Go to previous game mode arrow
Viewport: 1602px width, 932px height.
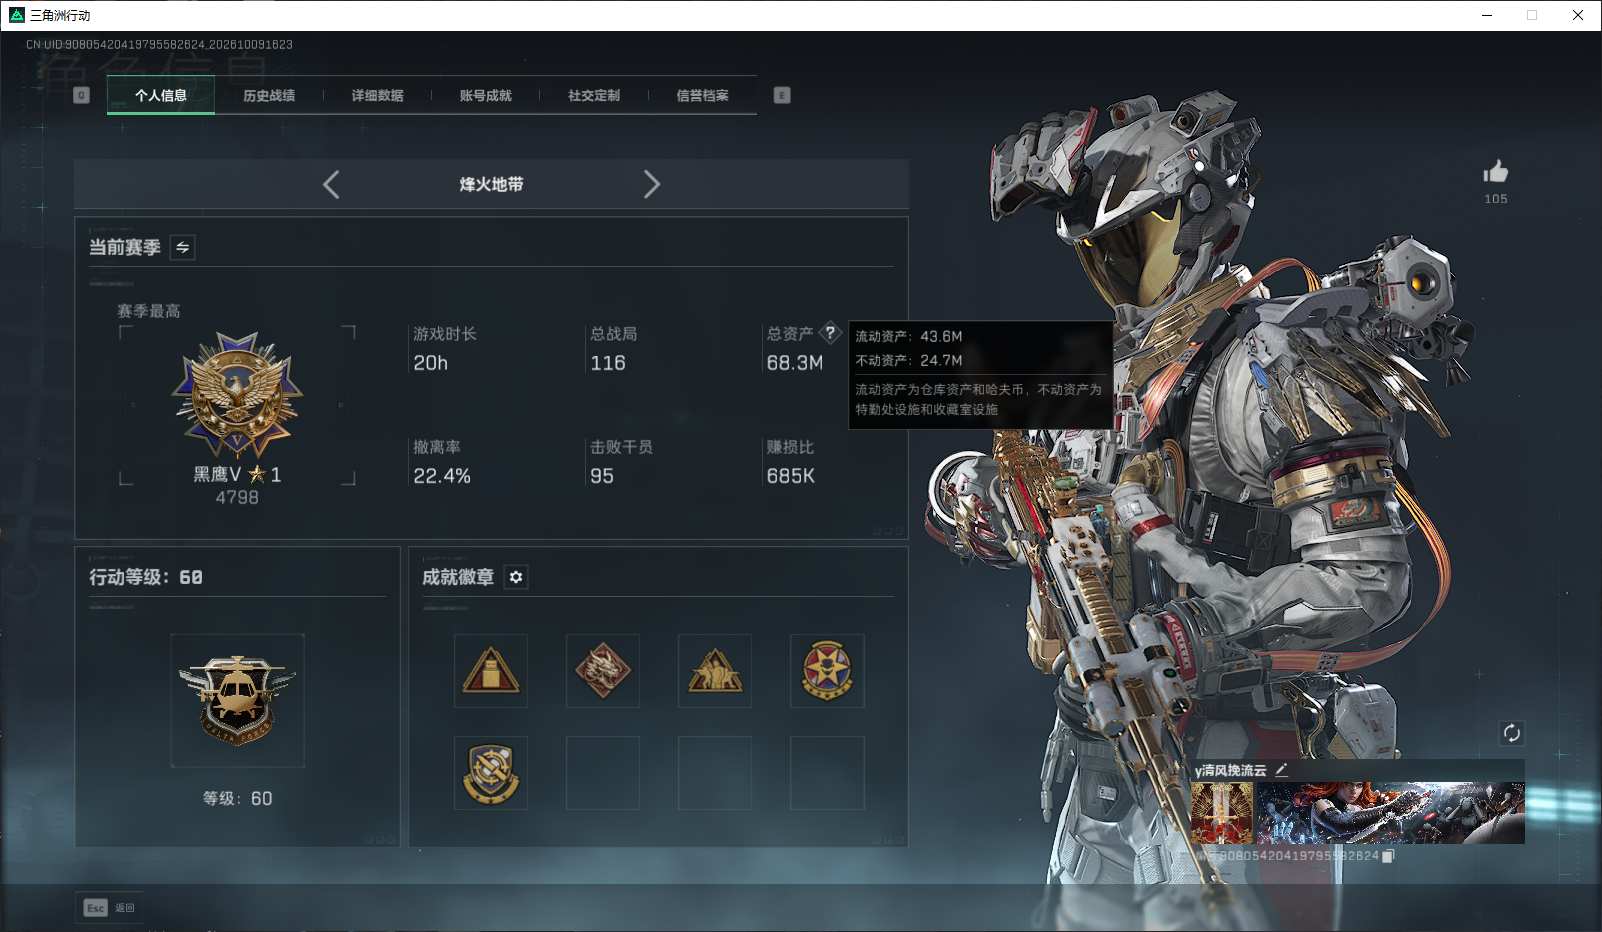point(331,184)
